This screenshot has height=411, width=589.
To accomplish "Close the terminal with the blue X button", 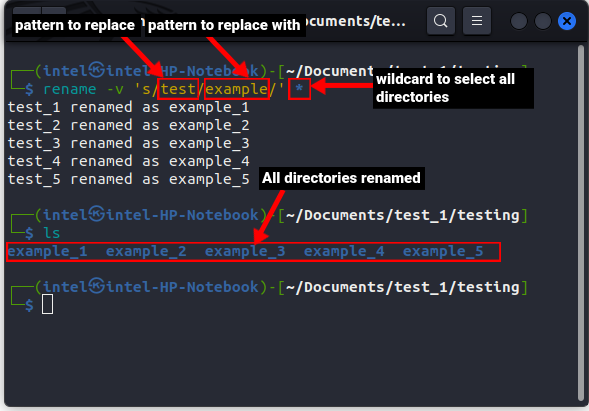I will [x=567, y=21].
